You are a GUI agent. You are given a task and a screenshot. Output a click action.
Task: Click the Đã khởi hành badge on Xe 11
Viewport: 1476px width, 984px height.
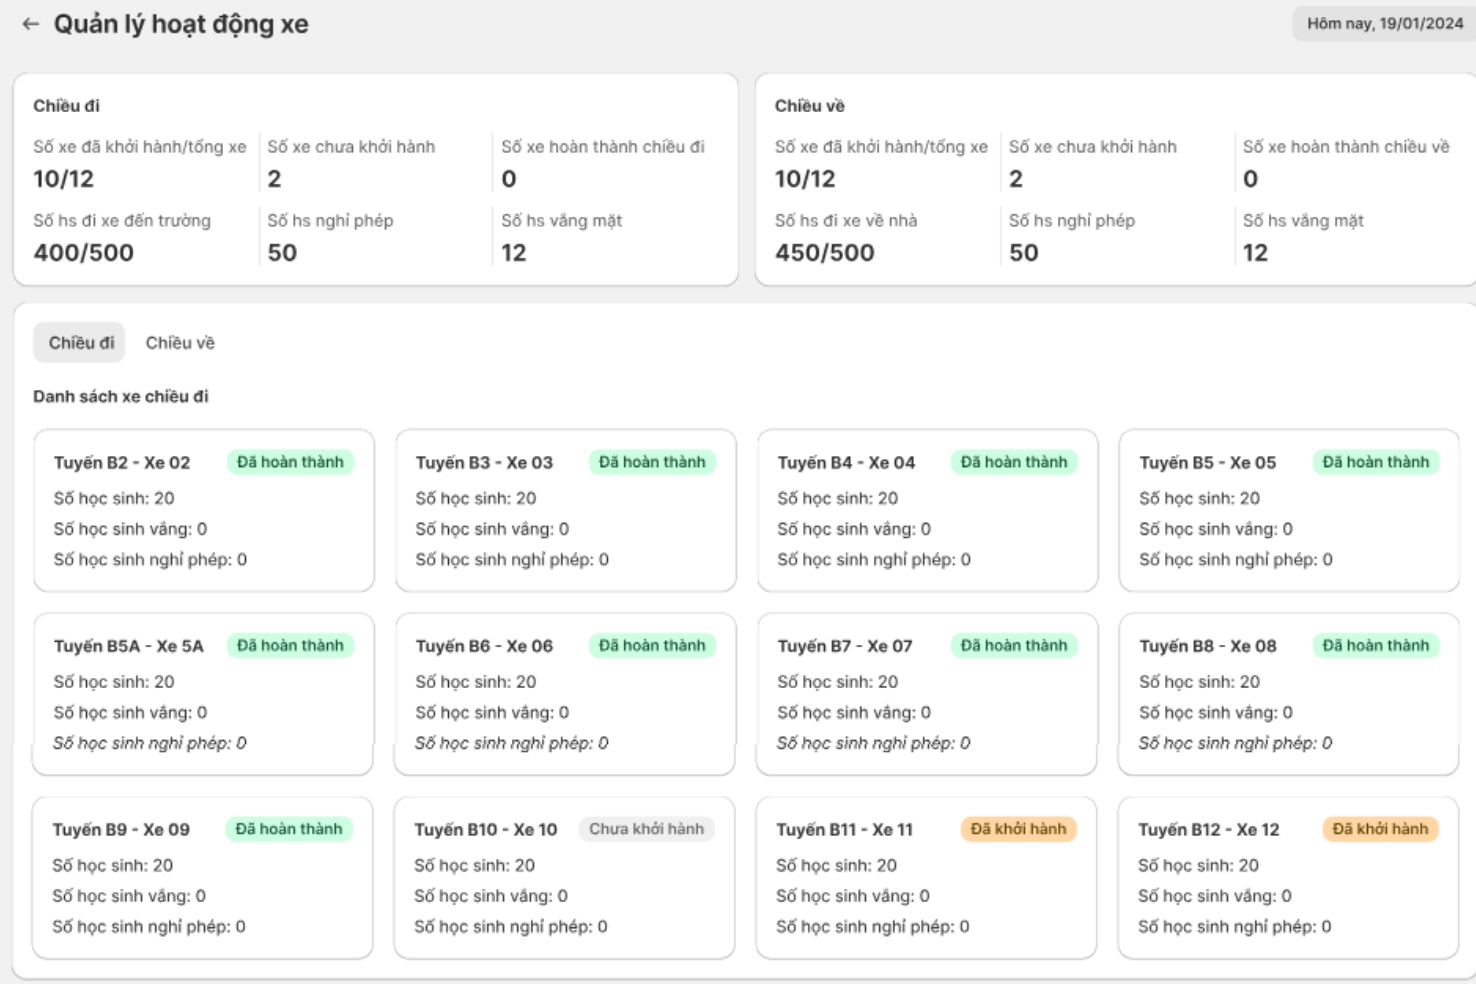pos(1018,829)
